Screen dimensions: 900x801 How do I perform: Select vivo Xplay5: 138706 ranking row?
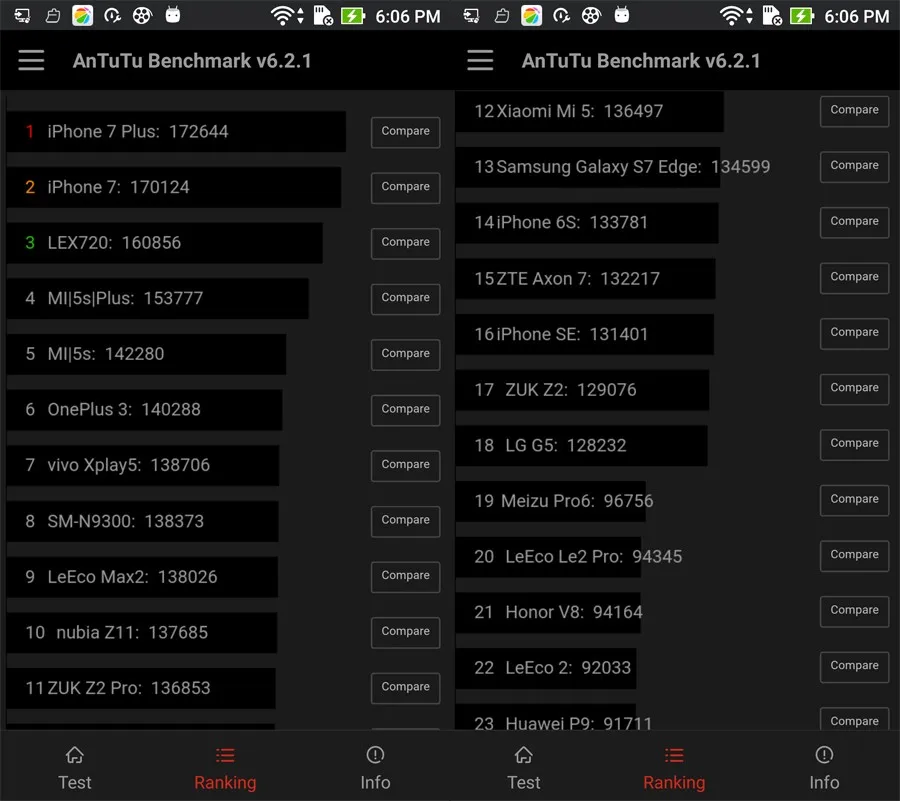pos(143,465)
